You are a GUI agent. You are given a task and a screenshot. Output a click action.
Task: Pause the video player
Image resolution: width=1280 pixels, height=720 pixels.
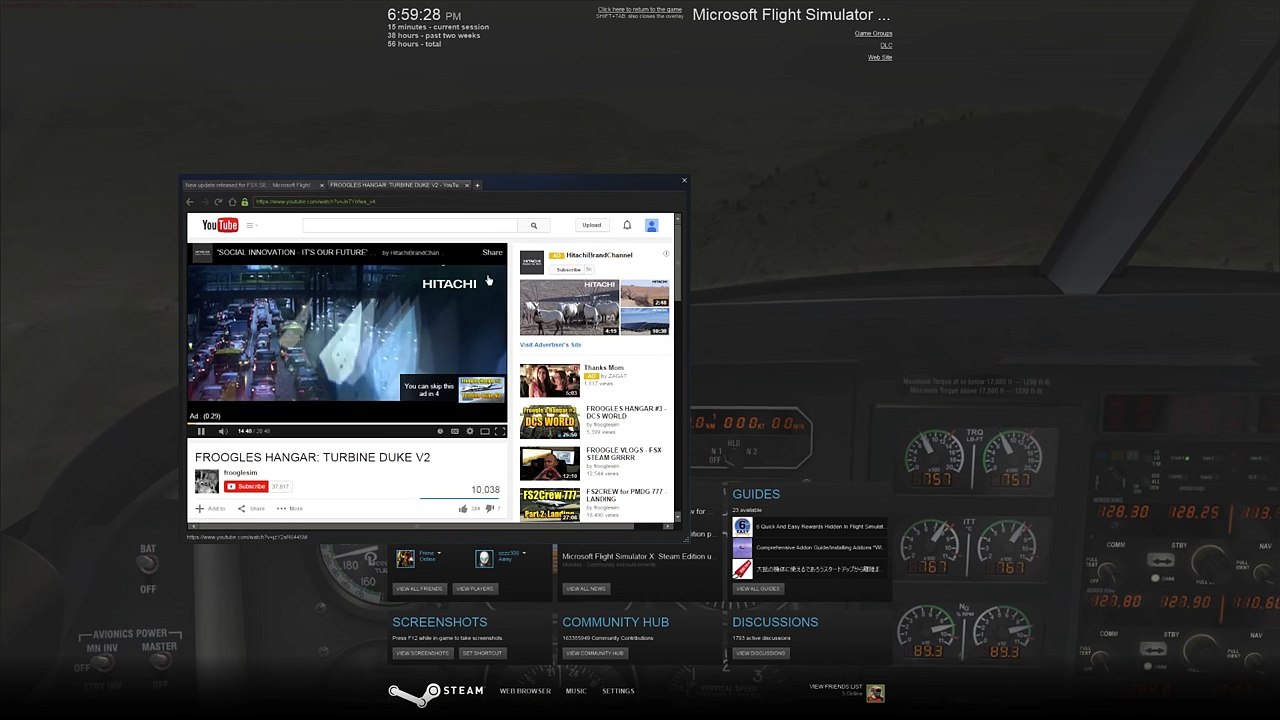[201, 431]
